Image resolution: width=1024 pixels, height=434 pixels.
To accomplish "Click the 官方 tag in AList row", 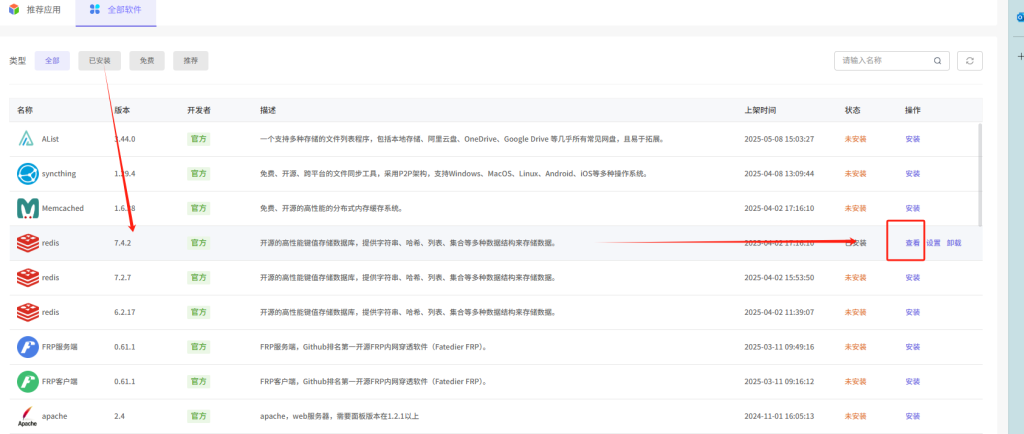I will (199, 139).
